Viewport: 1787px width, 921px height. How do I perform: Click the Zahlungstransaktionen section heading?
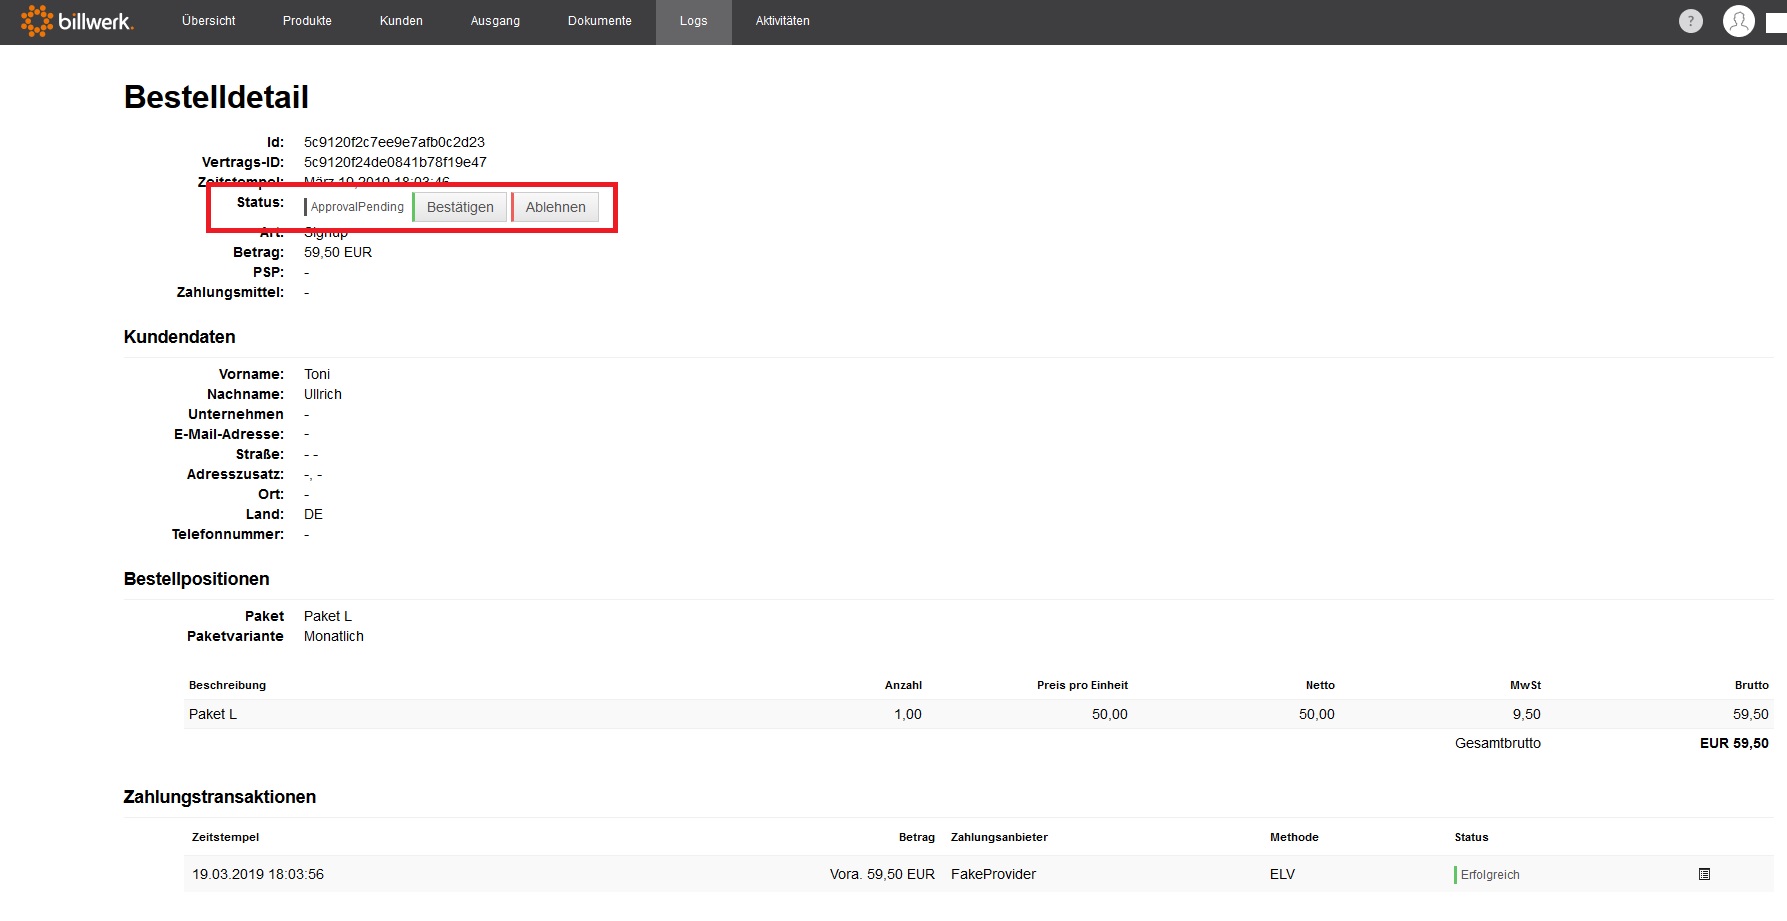pyautogui.click(x=220, y=797)
